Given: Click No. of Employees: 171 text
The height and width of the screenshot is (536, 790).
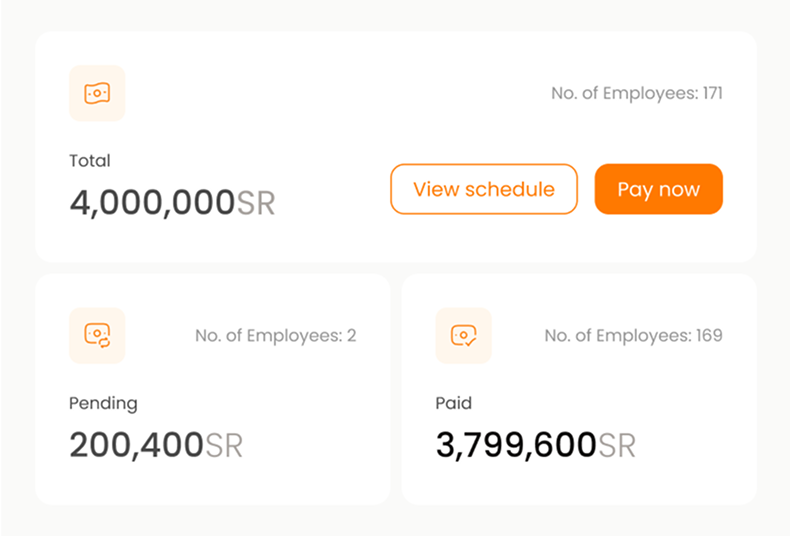Looking at the screenshot, I should click(x=637, y=93).
